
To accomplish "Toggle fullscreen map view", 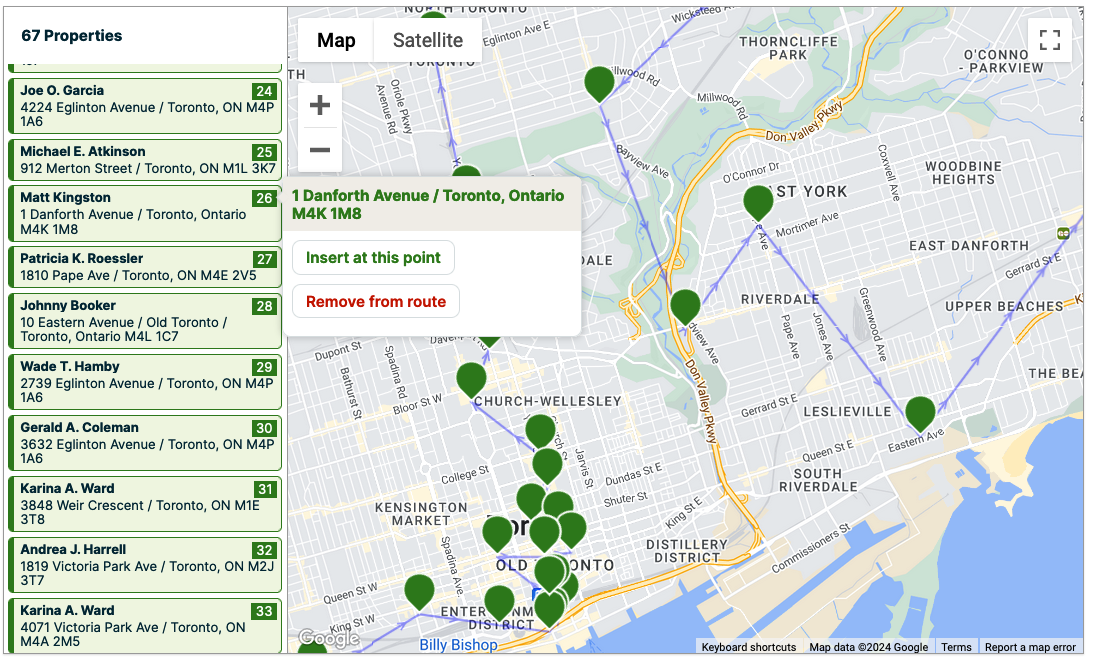I will click(1049, 41).
